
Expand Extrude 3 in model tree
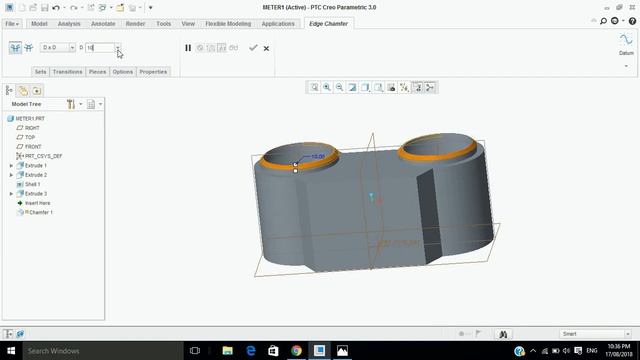[x=11, y=194]
